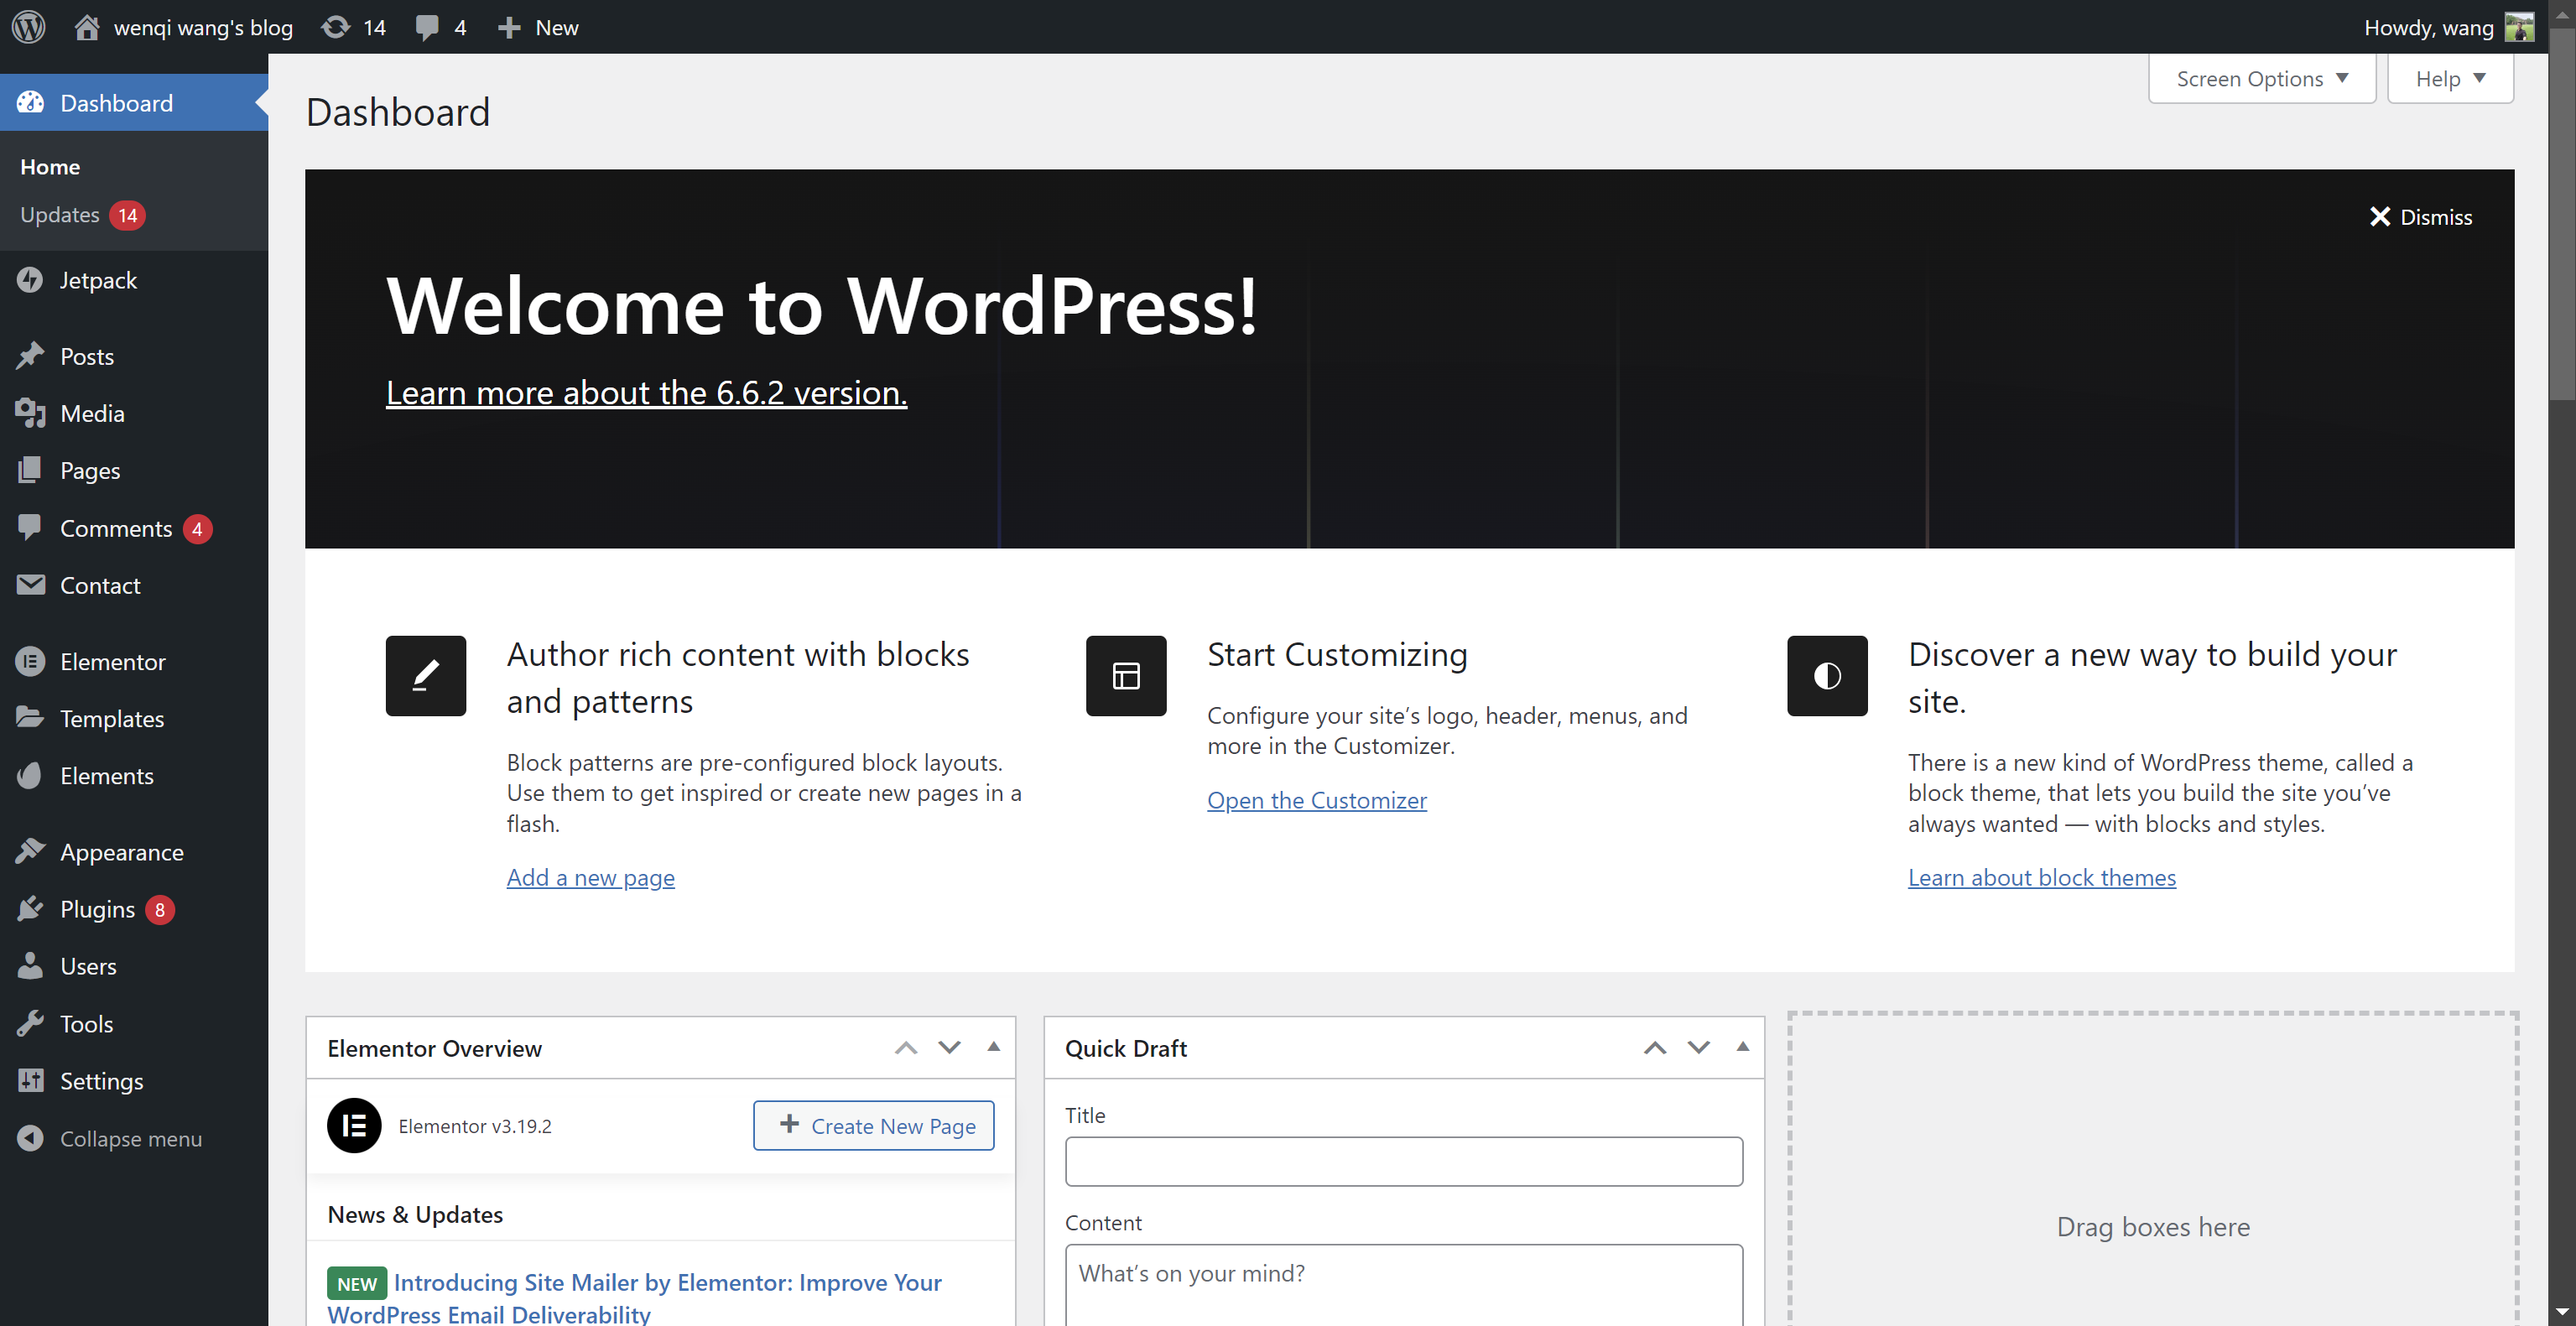2576x1326 pixels.
Task: Click the page vertical scrollbar thumb
Action: point(2561,215)
